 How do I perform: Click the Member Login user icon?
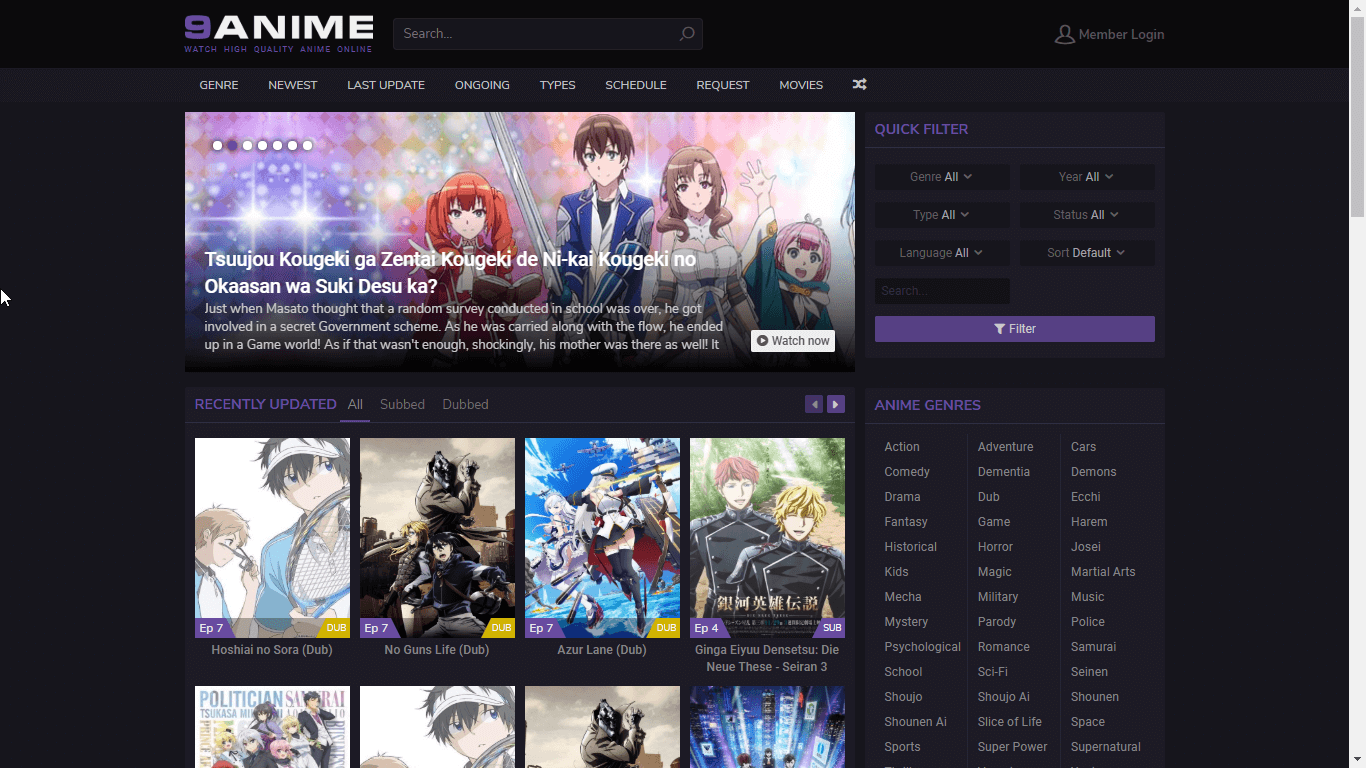click(x=1064, y=34)
